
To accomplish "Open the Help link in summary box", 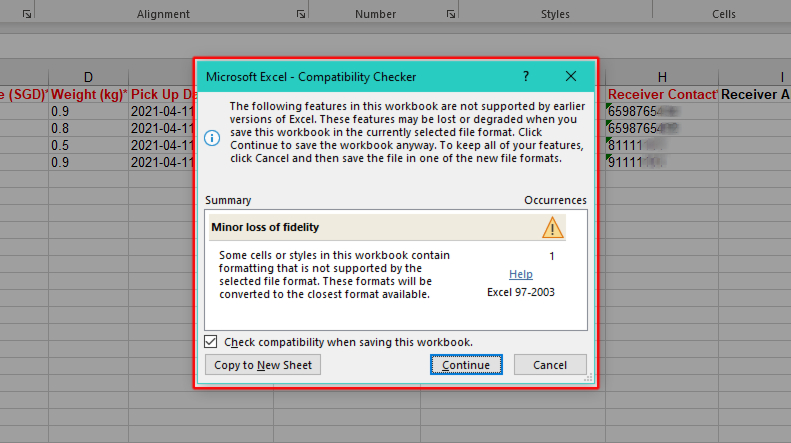I will tap(521, 274).
